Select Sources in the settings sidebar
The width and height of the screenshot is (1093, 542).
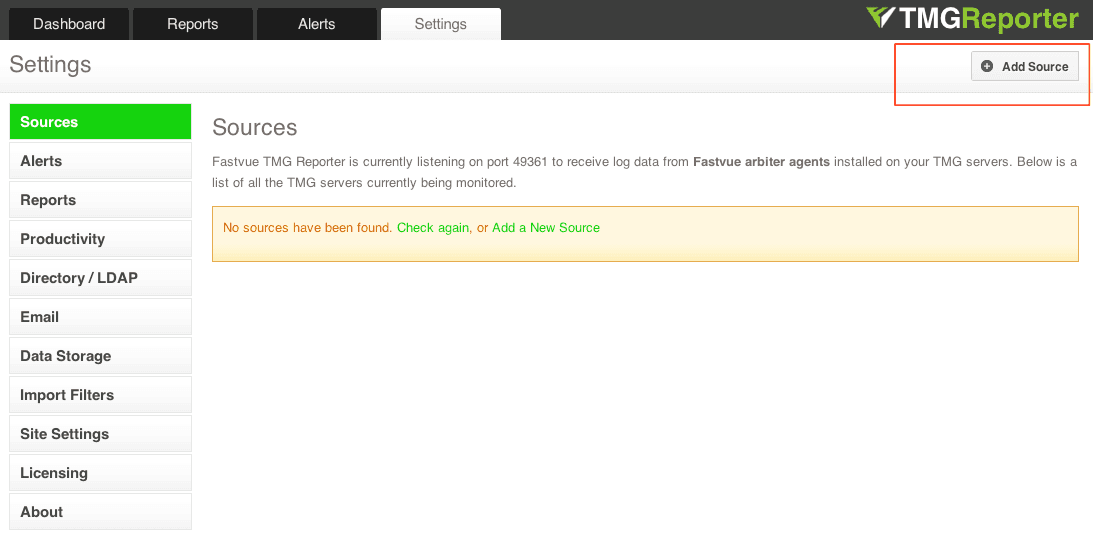(x=100, y=122)
